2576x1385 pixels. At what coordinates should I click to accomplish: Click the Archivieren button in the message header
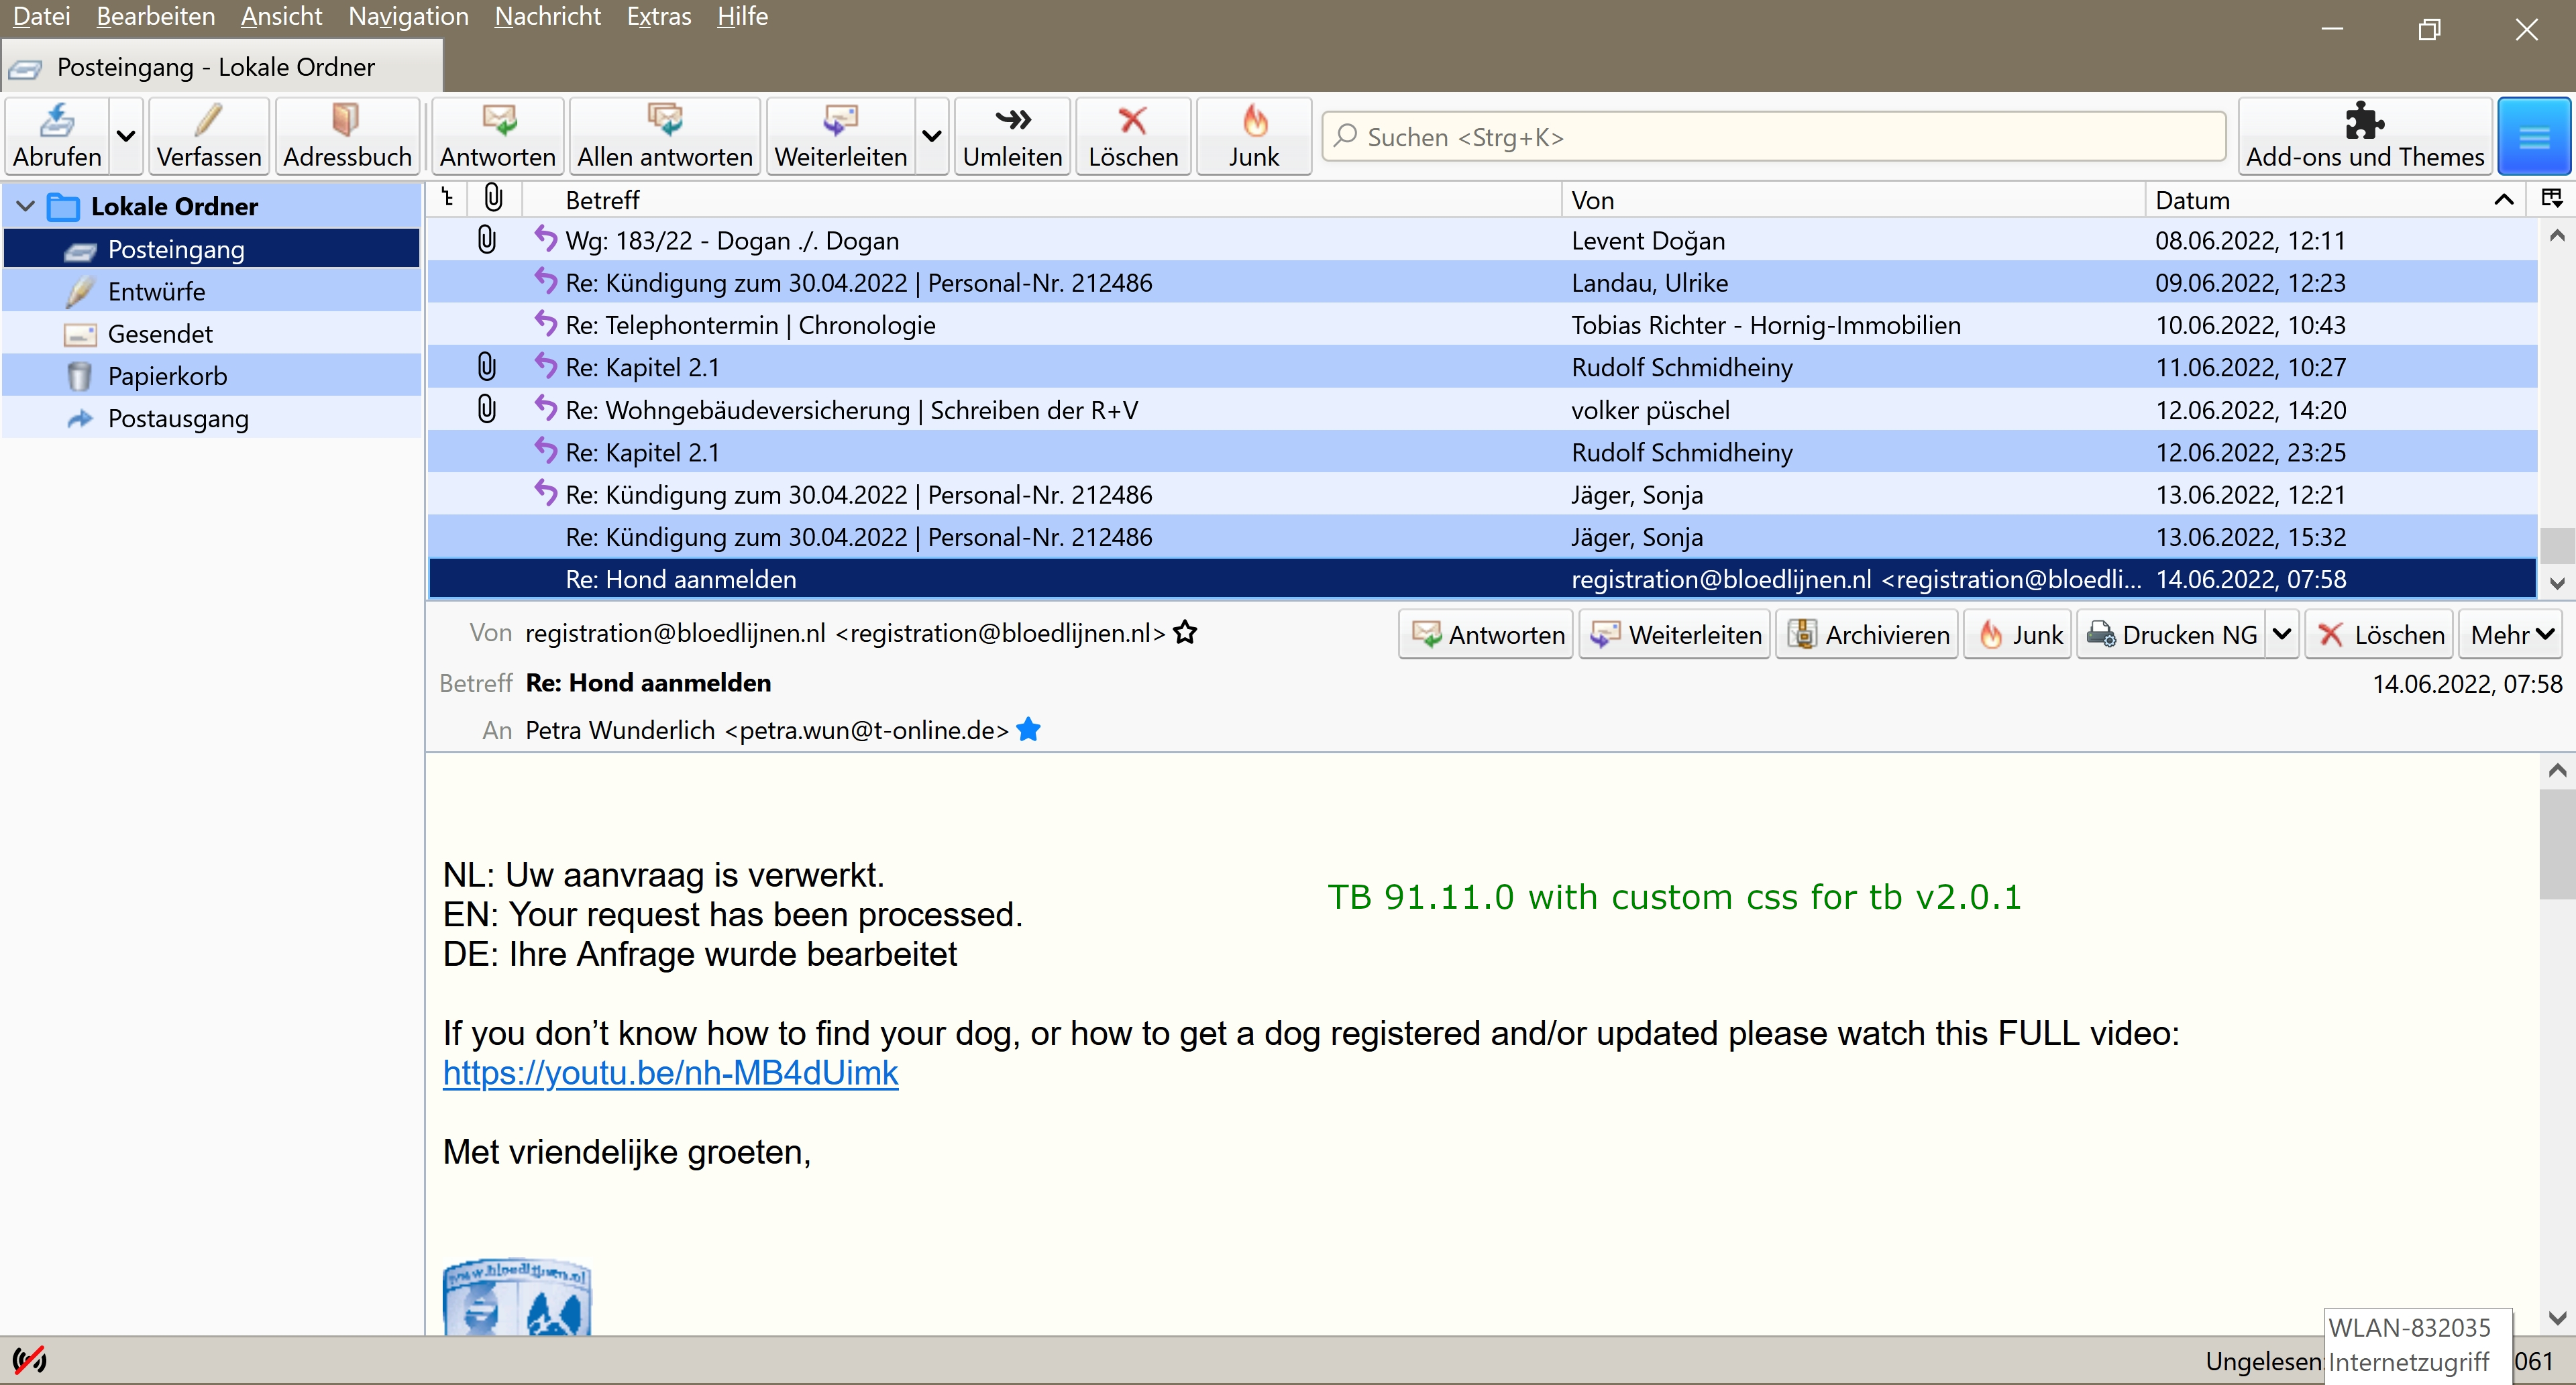[x=1866, y=635]
